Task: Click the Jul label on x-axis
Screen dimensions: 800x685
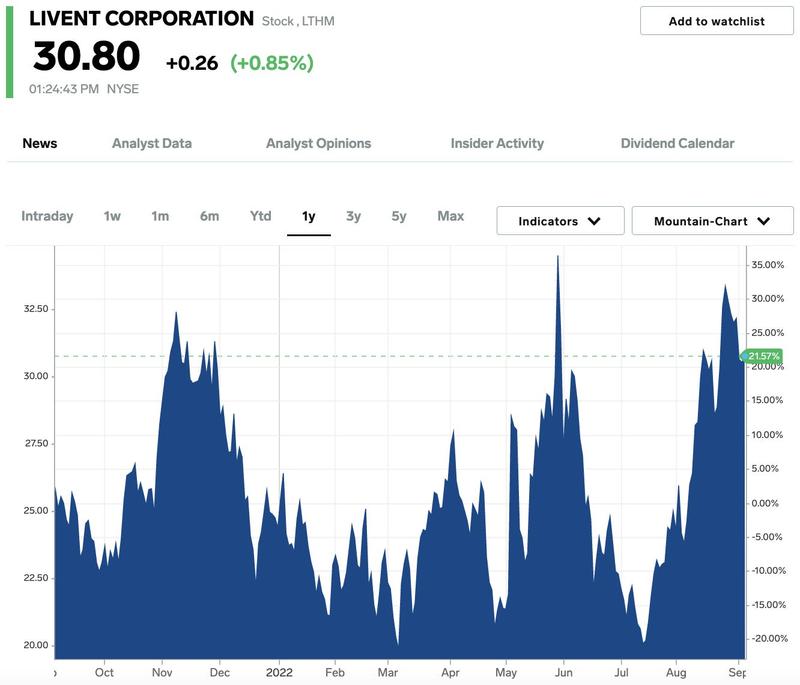Action: pyautogui.click(x=621, y=673)
